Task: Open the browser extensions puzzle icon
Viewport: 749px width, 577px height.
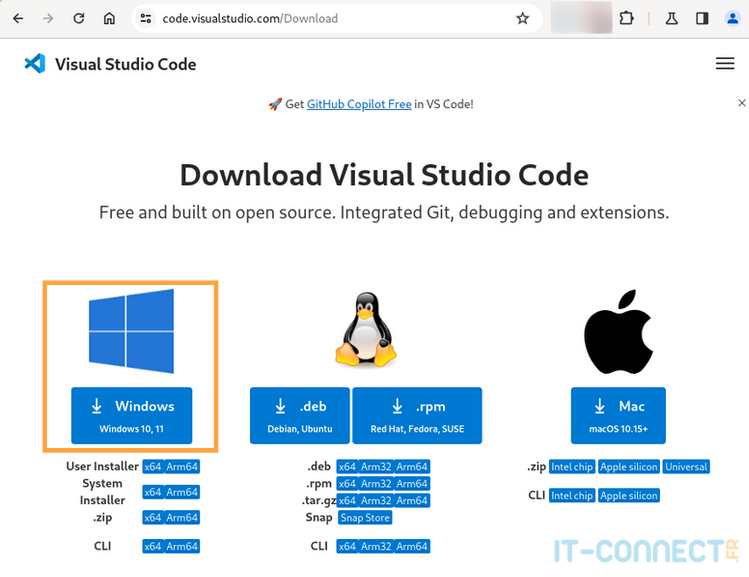Action: (627, 18)
